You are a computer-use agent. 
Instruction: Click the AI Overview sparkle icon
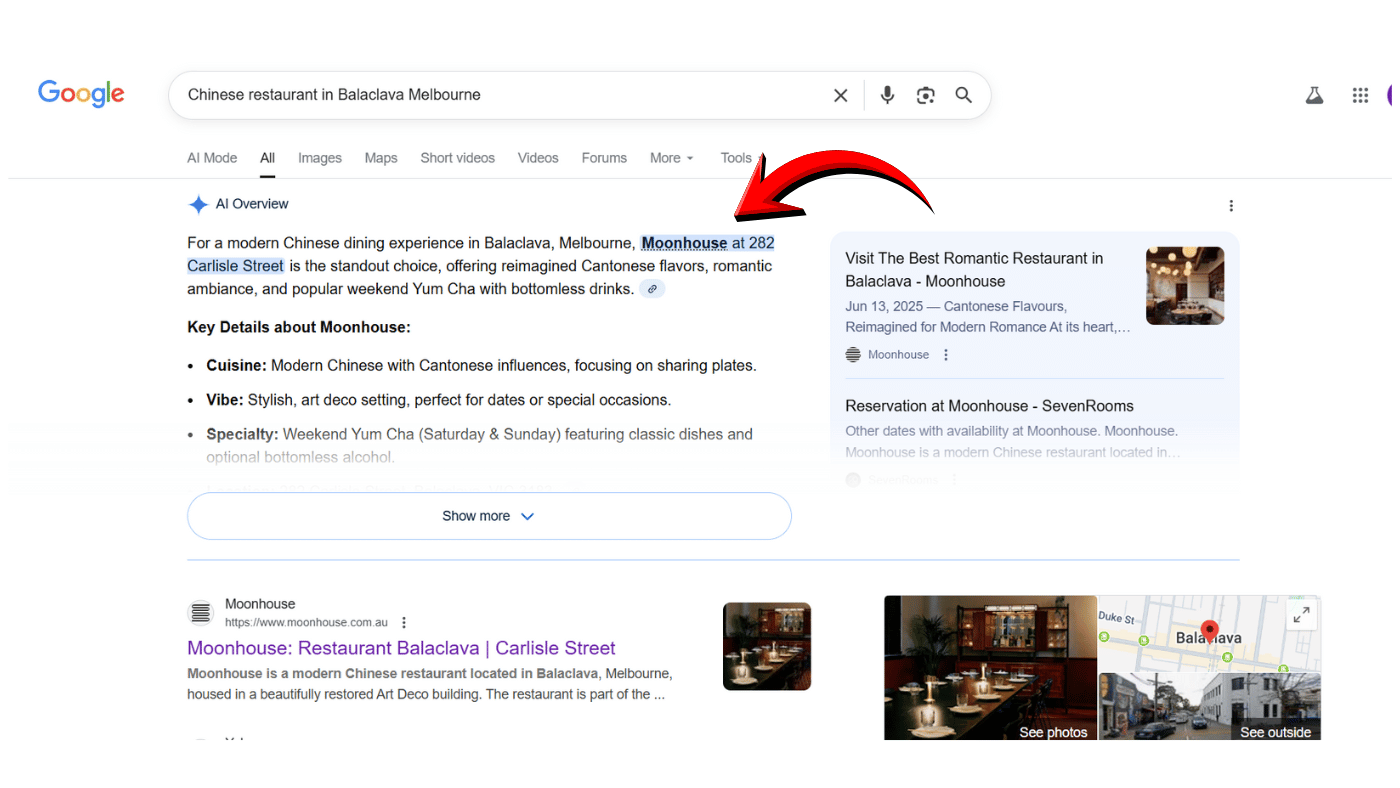[198, 205]
